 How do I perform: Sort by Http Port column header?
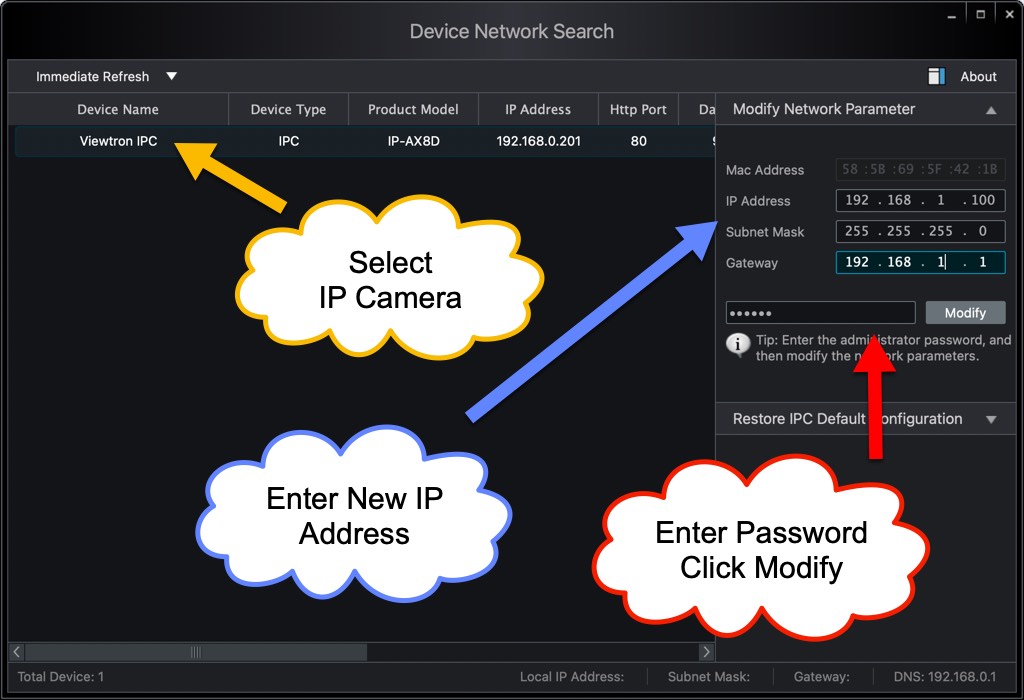(x=638, y=110)
